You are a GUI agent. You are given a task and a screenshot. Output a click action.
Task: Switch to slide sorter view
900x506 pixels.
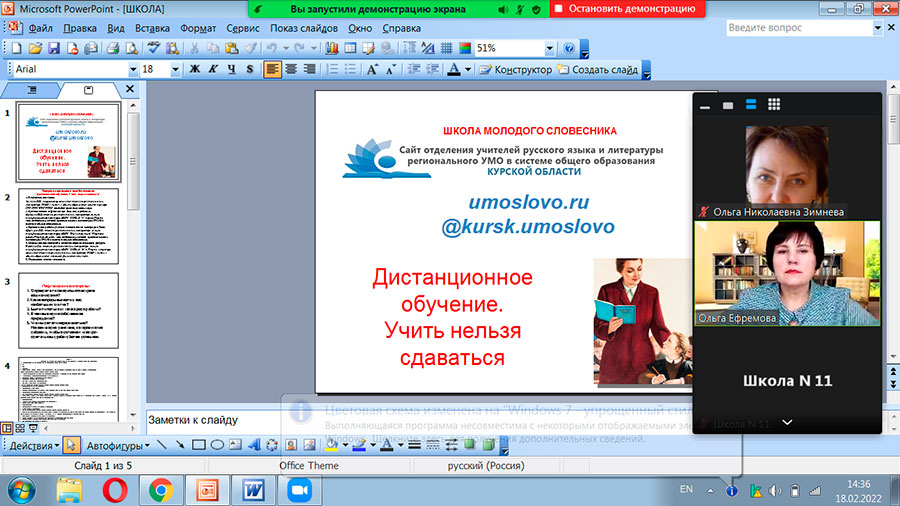[20, 428]
